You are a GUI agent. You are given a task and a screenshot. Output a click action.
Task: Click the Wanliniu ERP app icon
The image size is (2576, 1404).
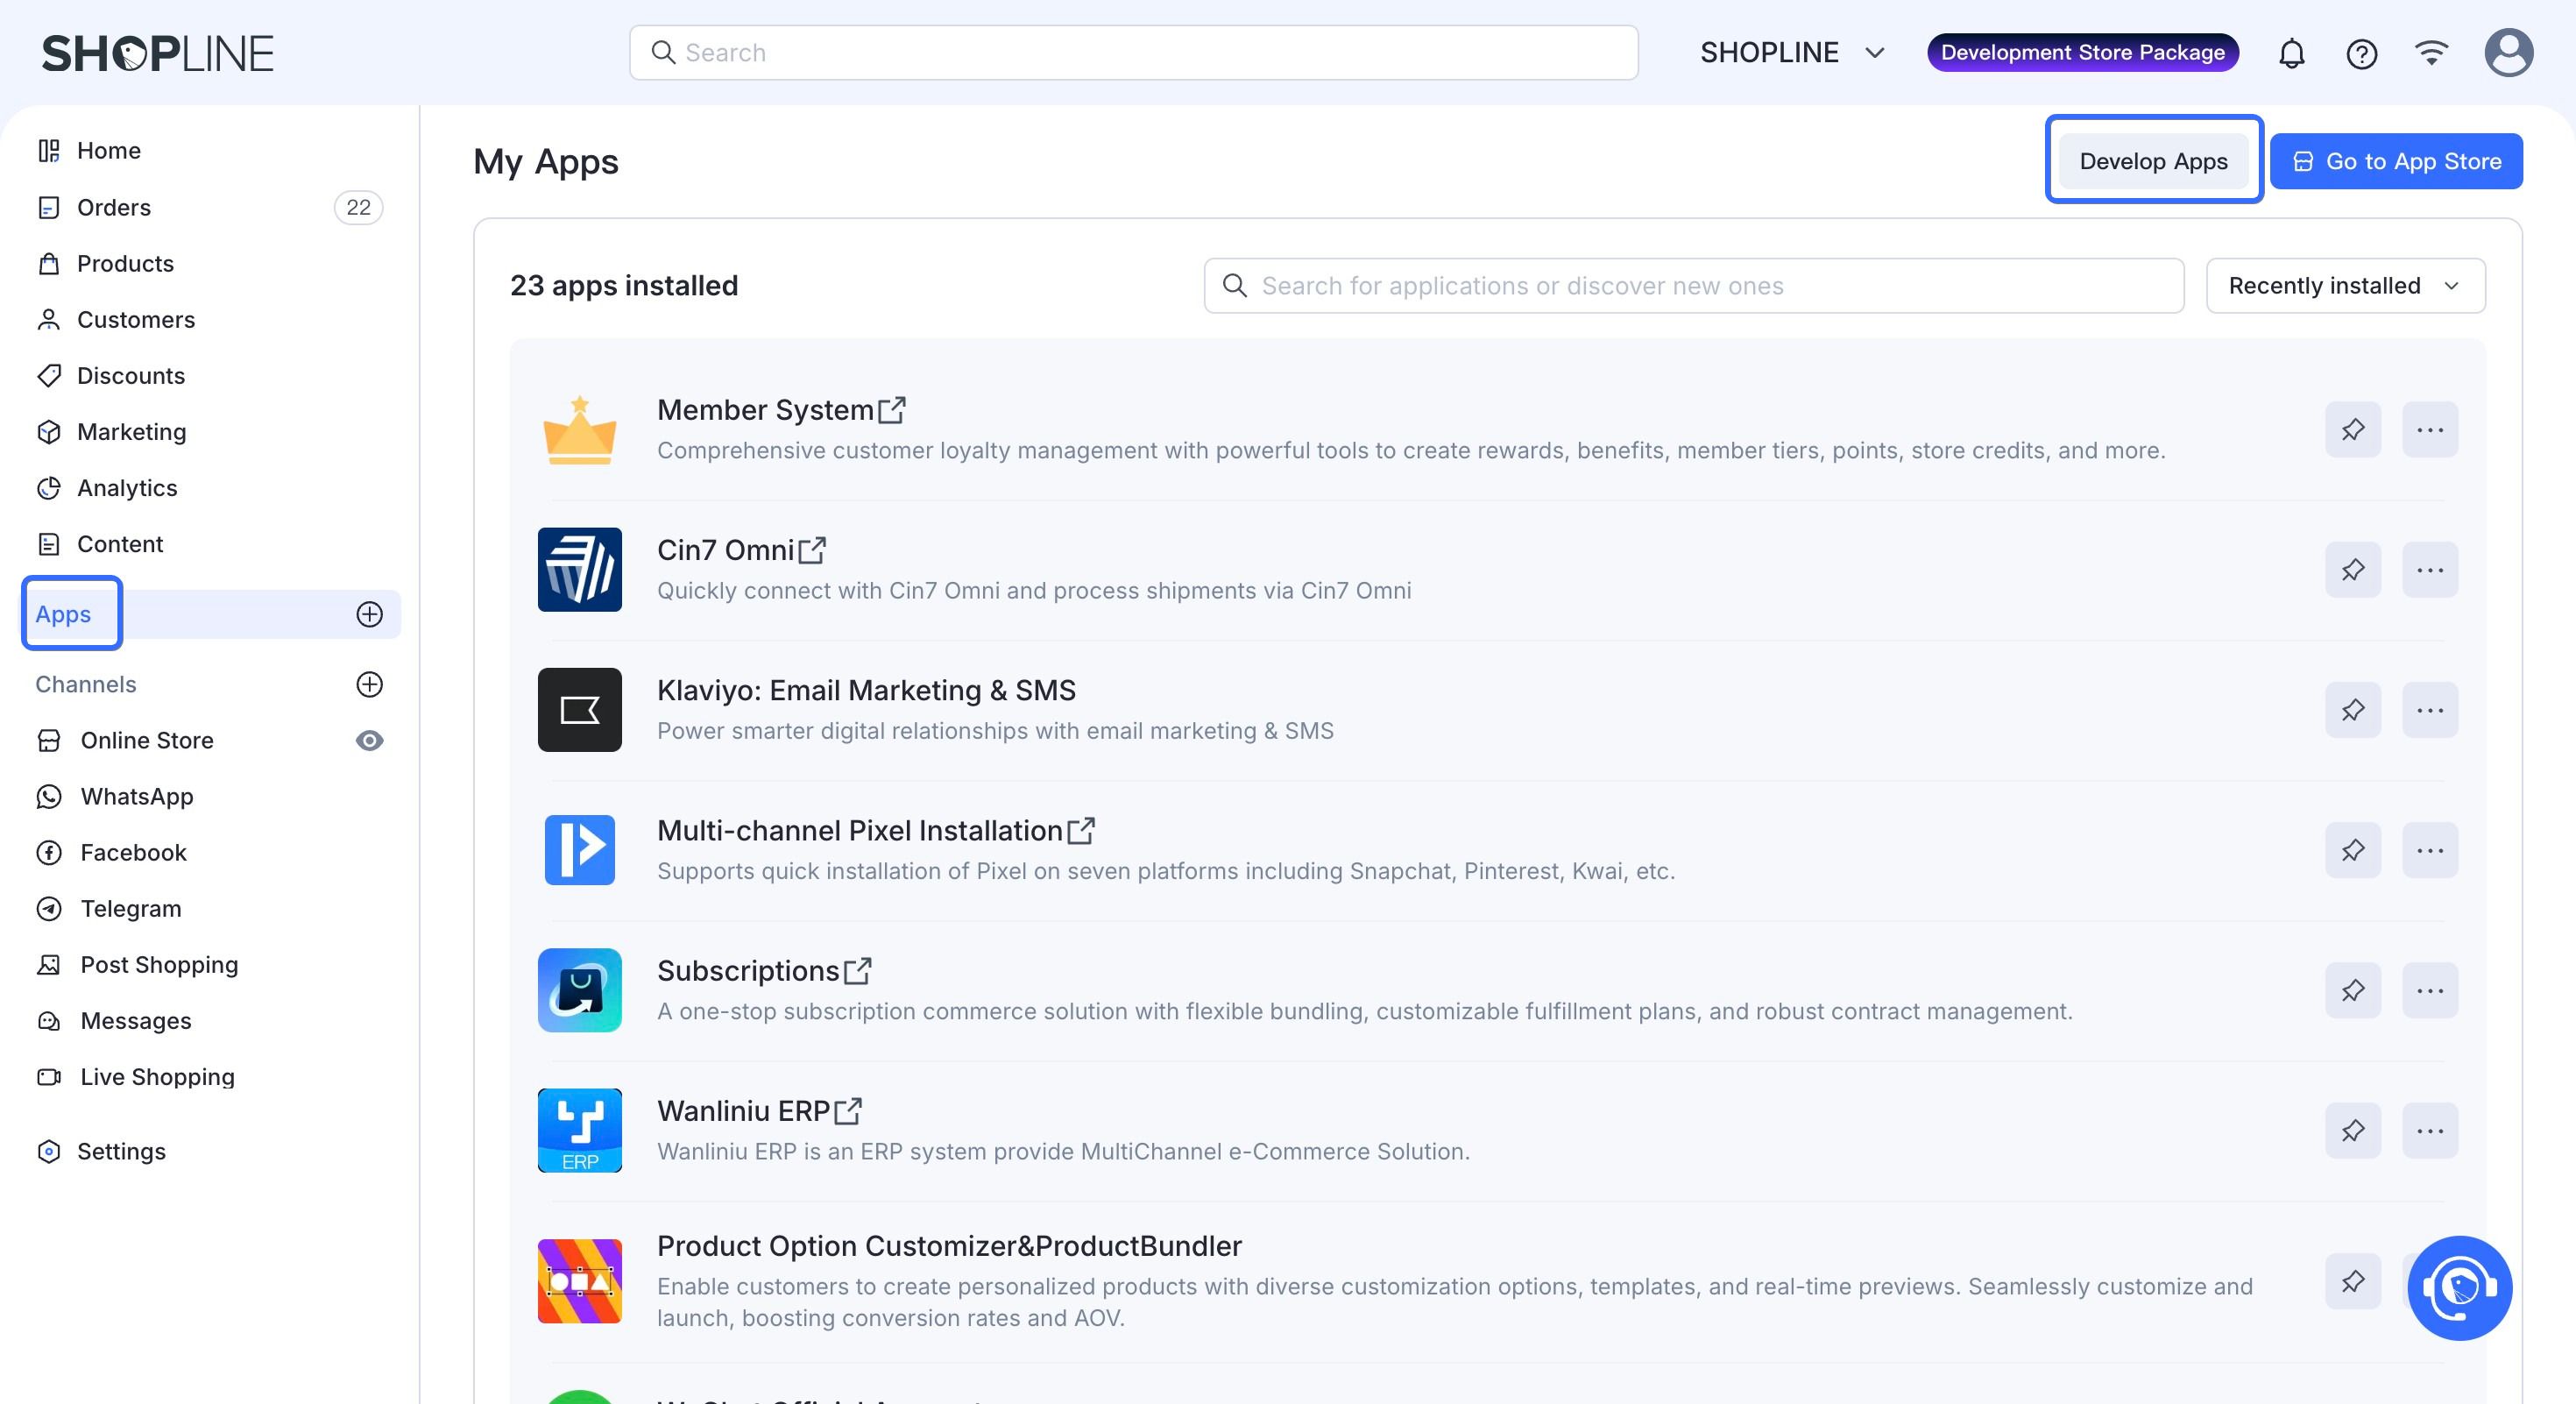tap(580, 1130)
